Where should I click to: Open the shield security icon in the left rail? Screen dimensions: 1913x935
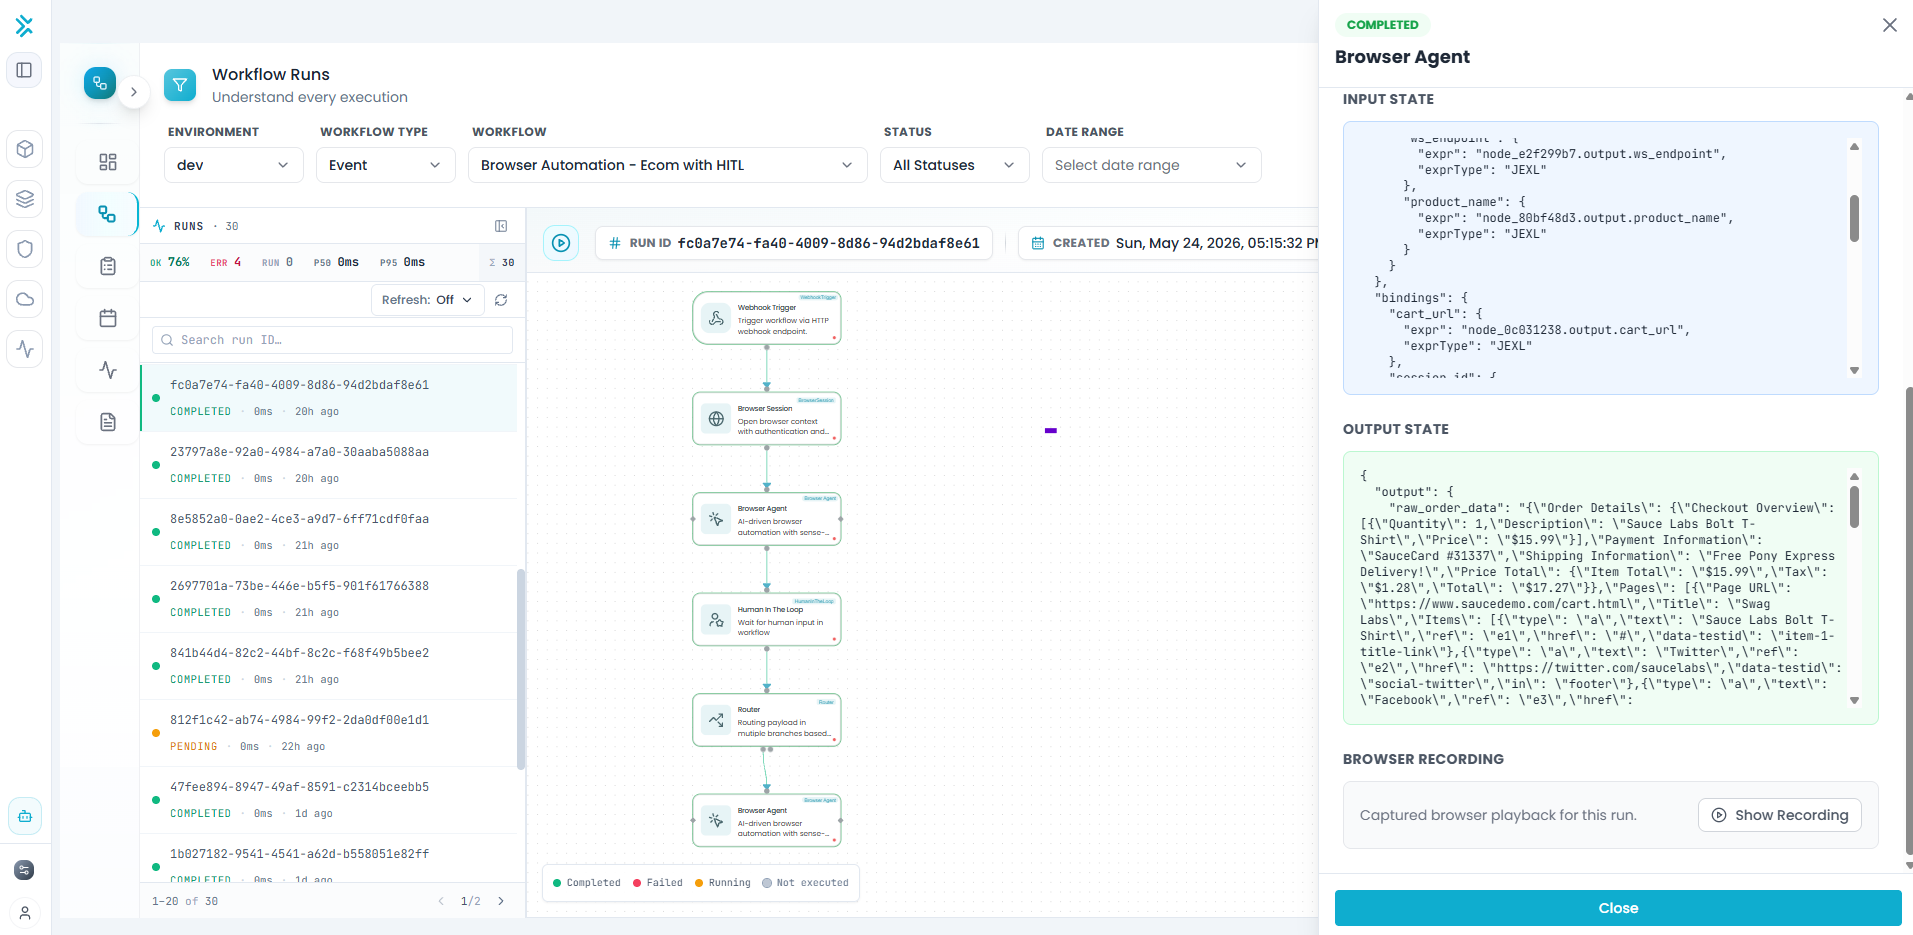(x=25, y=249)
